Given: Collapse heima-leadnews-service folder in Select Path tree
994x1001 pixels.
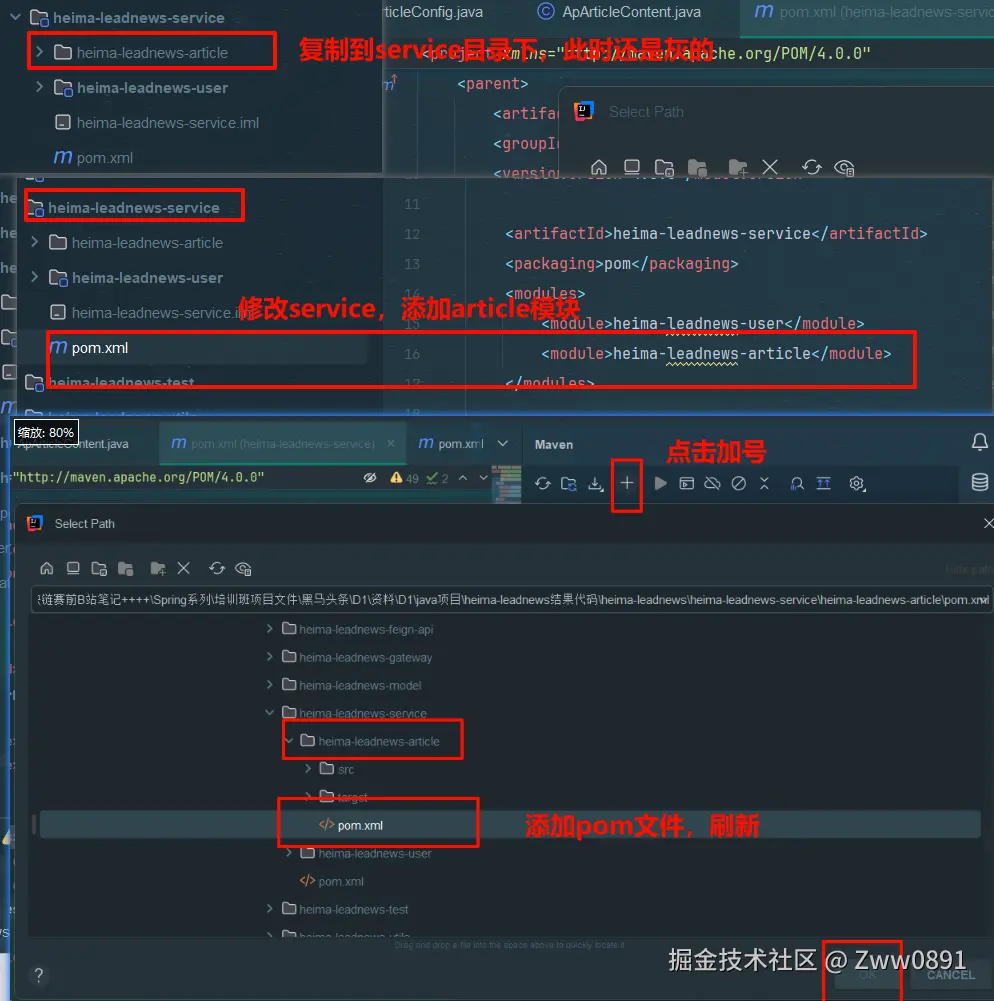Looking at the screenshot, I should [x=269, y=712].
